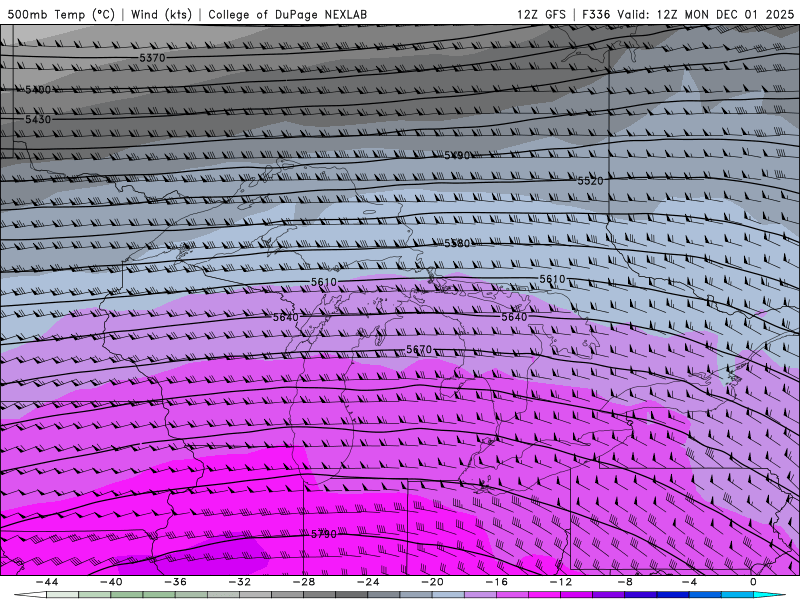Click the 5580 contour label

(457, 243)
